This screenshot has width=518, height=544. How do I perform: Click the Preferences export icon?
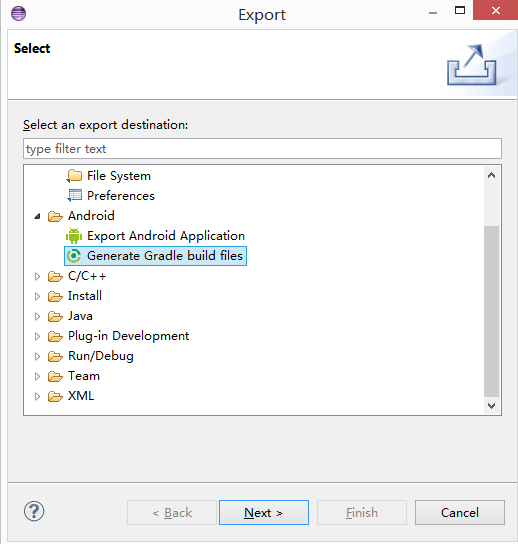(x=74, y=196)
